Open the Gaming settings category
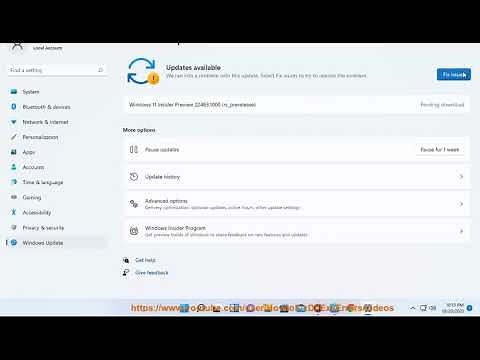The image size is (480, 360). [32, 197]
